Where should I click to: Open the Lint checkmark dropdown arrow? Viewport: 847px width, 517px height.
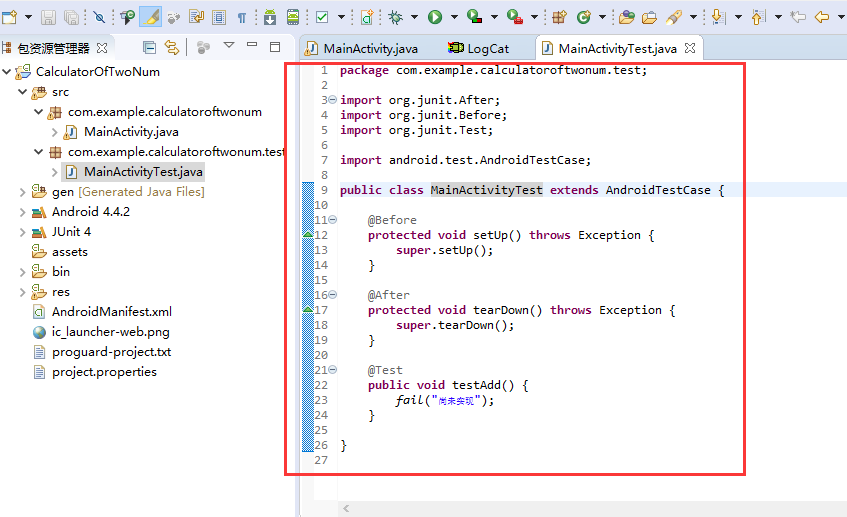[341, 17]
